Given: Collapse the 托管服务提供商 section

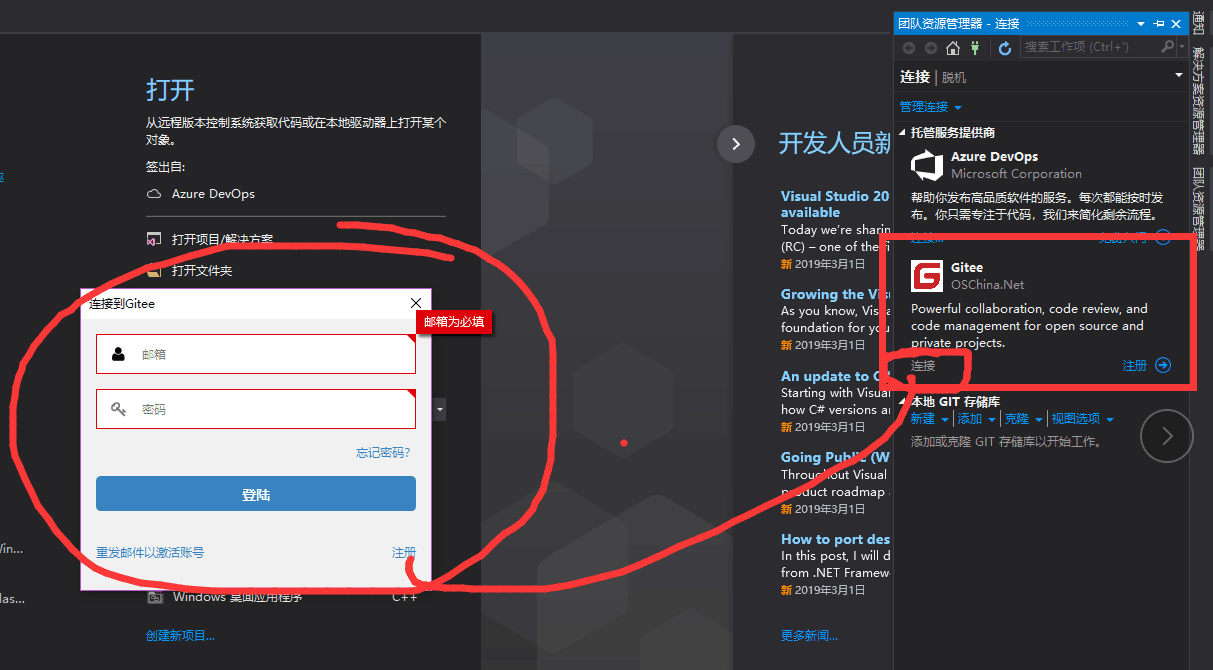Looking at the screenshot, I should click(903, 132).
